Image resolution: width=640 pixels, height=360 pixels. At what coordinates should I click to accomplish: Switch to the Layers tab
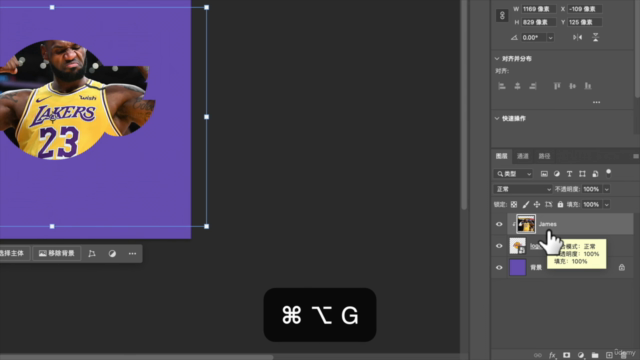(x=502, y=156)
